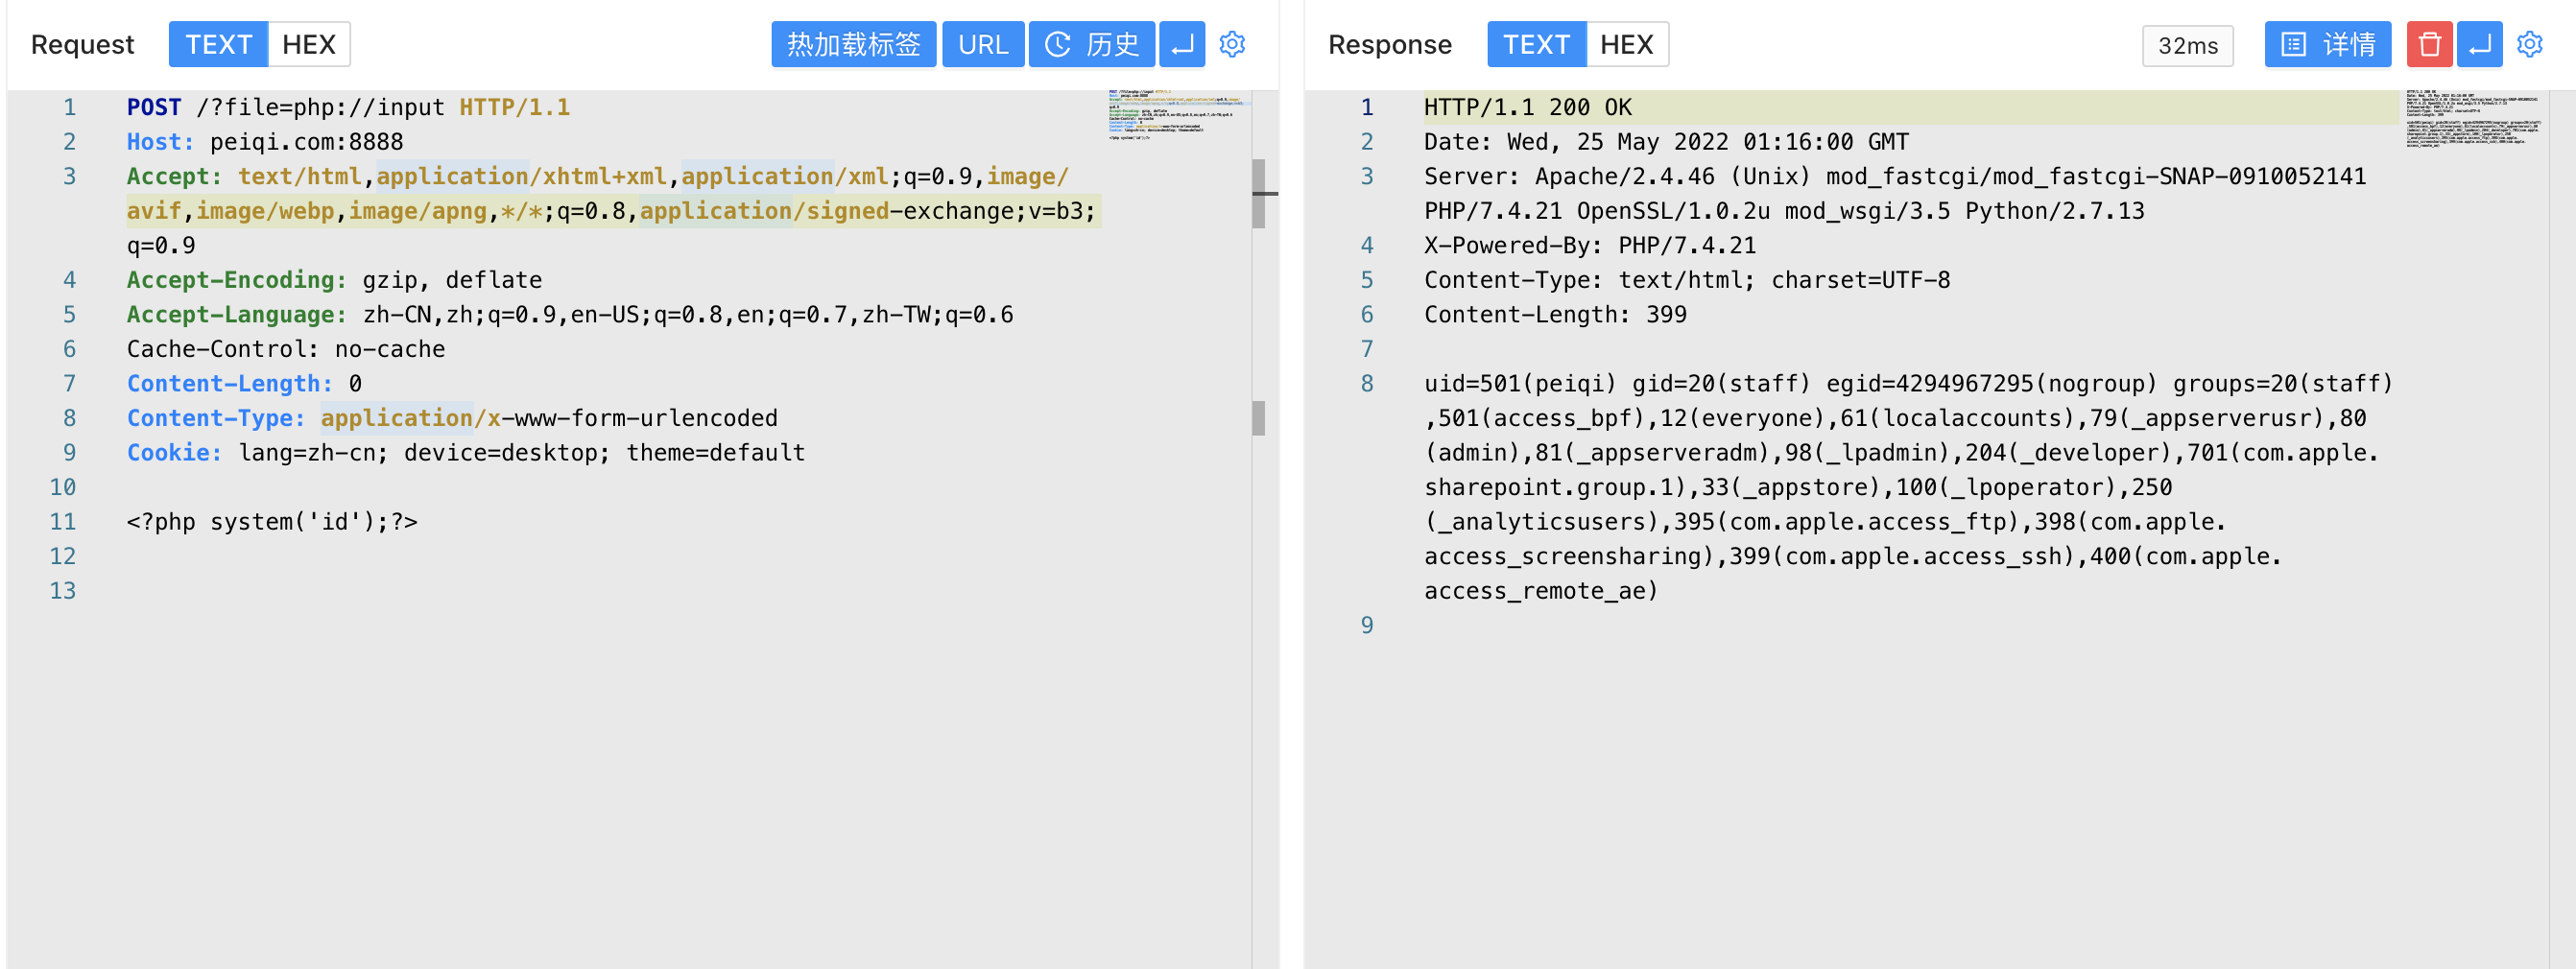Toggle Request line-wrap arrow button

tap(1182, 44)
